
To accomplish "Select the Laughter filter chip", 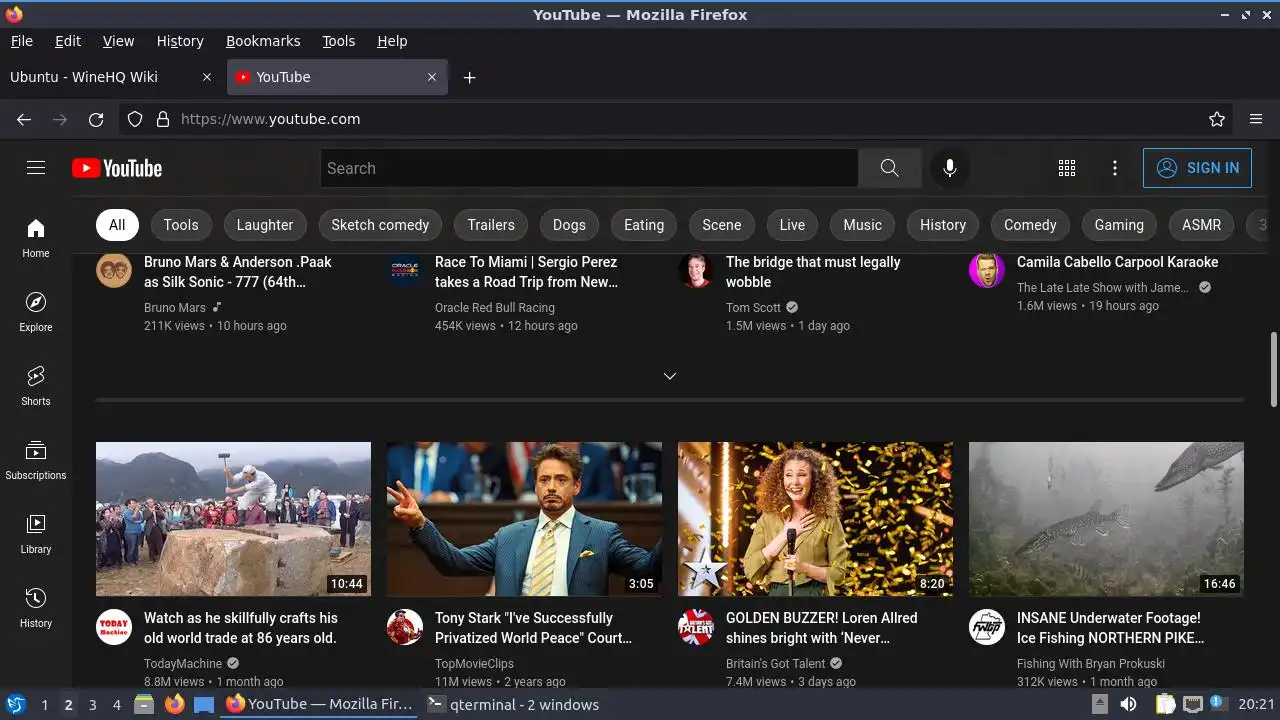I will coord(265,225).
